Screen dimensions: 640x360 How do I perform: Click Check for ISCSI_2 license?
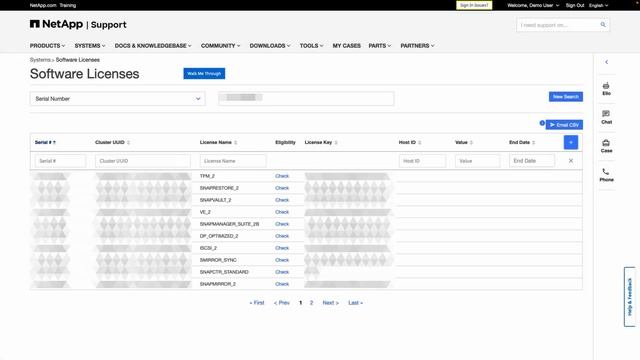pos(282,248)
